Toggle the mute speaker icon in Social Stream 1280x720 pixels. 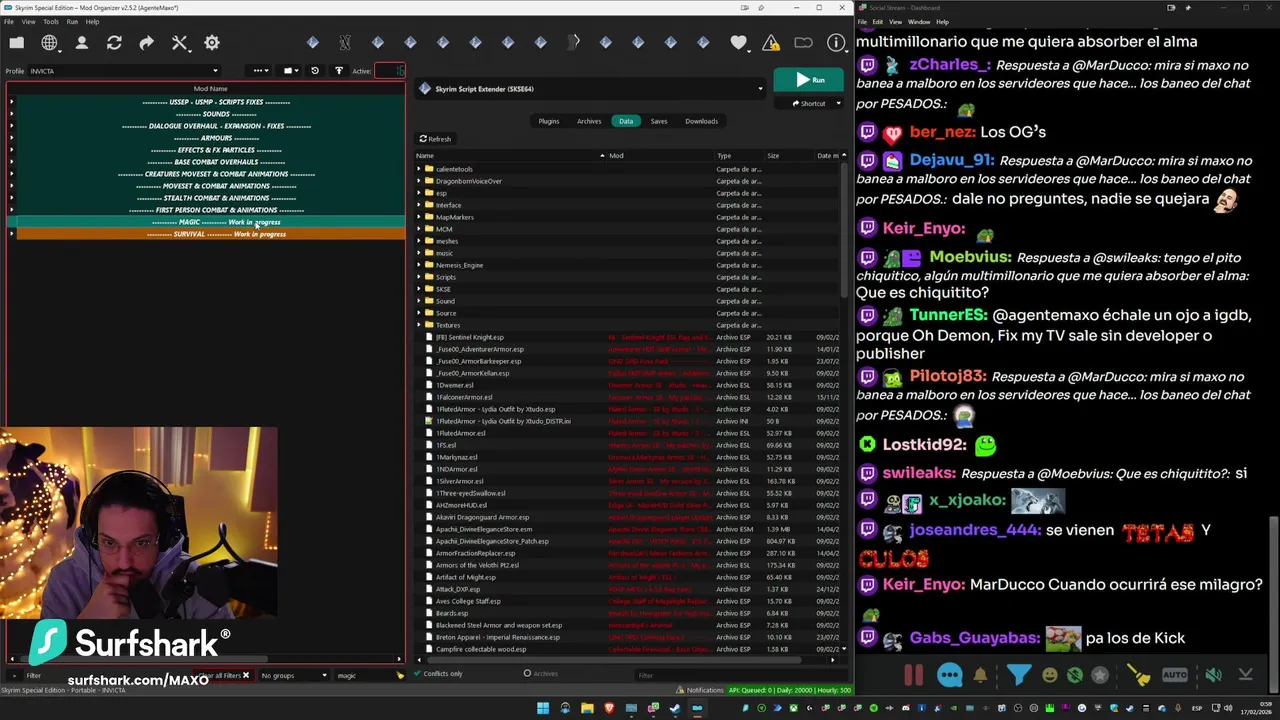point(1213,675)
